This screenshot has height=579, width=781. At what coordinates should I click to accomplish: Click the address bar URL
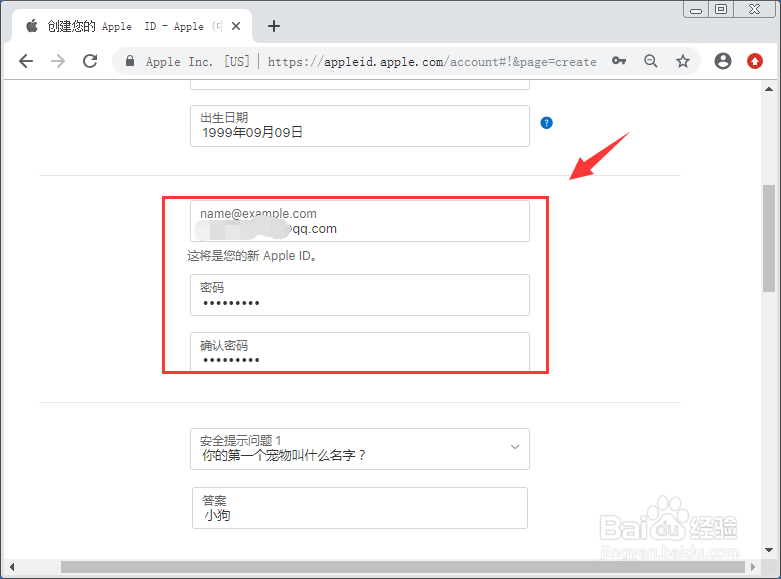pos(432,62)
